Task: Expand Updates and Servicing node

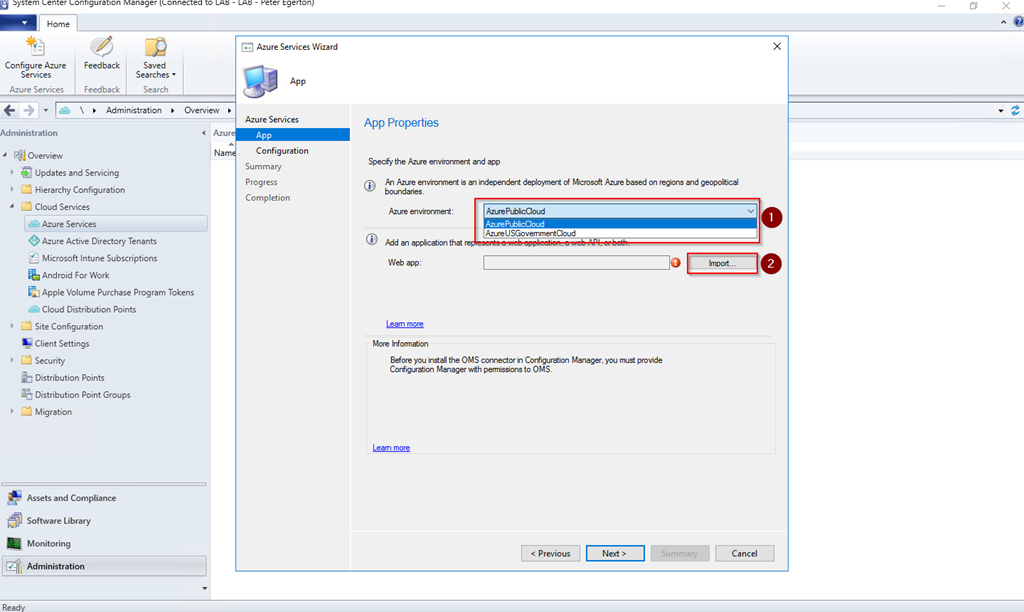Action: (13, 173)
